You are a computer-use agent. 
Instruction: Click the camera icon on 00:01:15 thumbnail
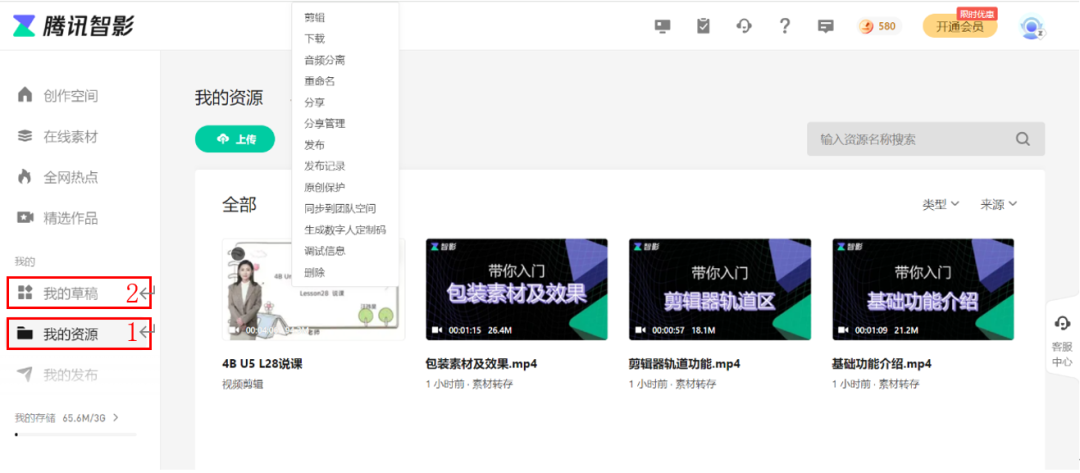(x=437, y=330)
